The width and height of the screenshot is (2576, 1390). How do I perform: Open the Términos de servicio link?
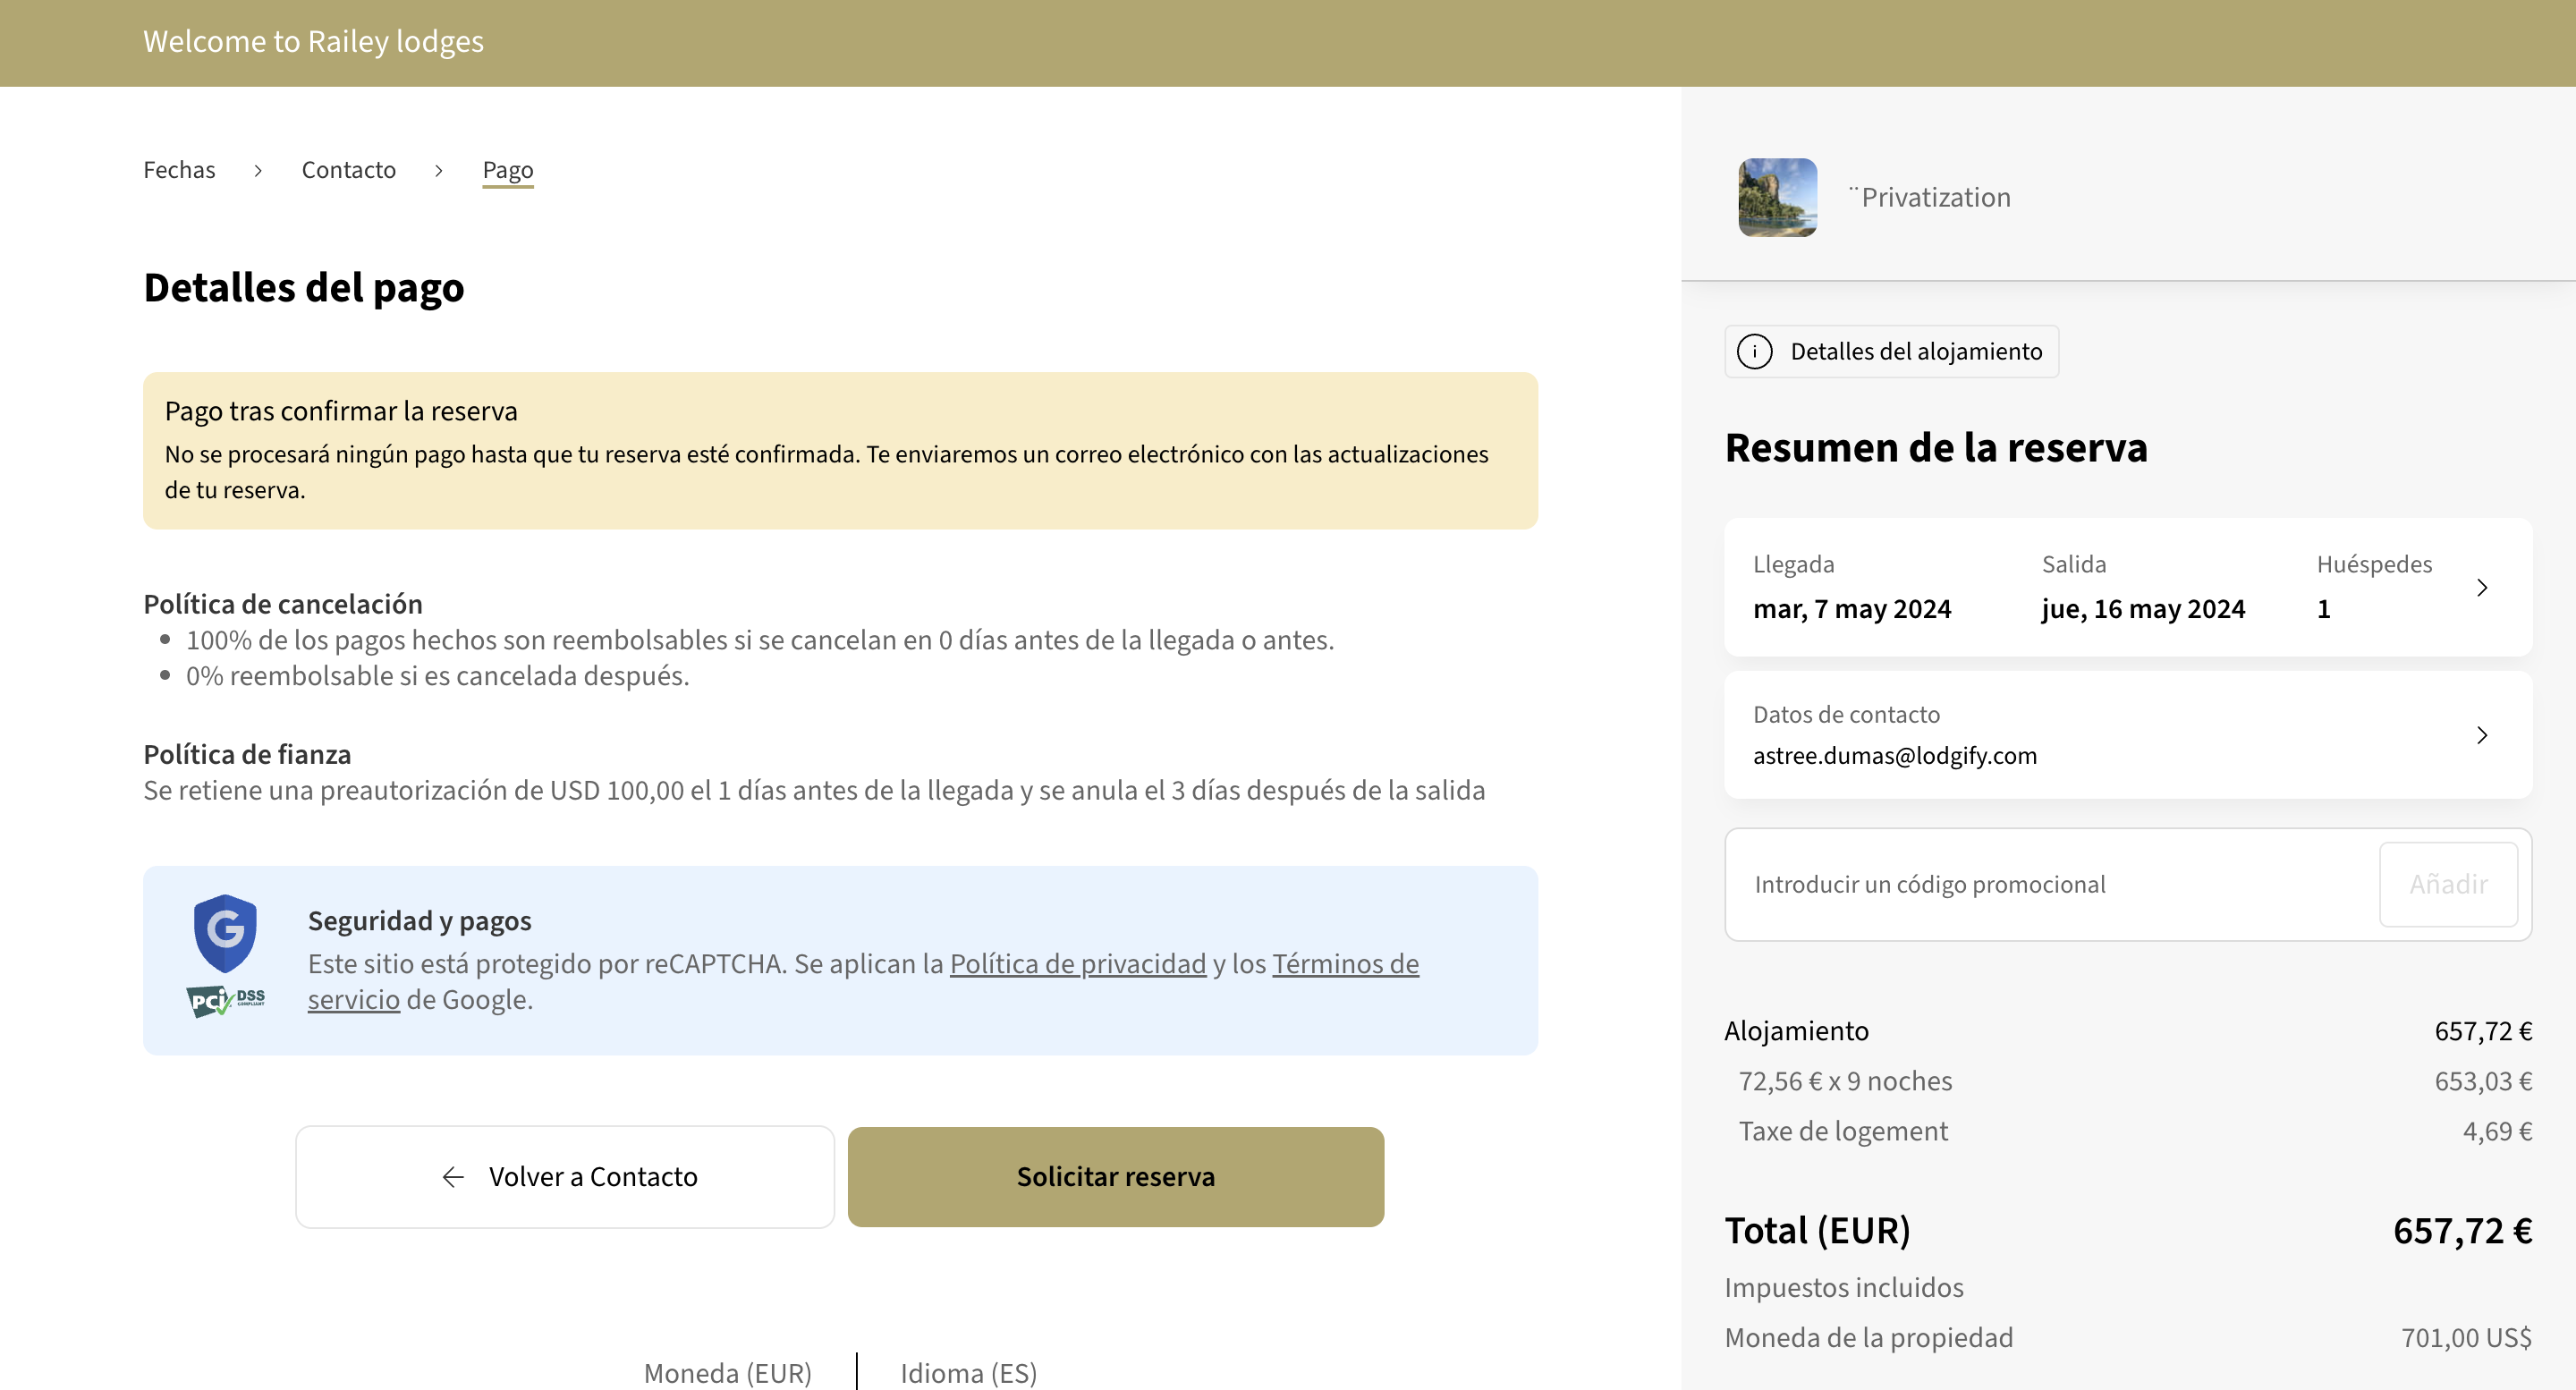coord(1345,963)
